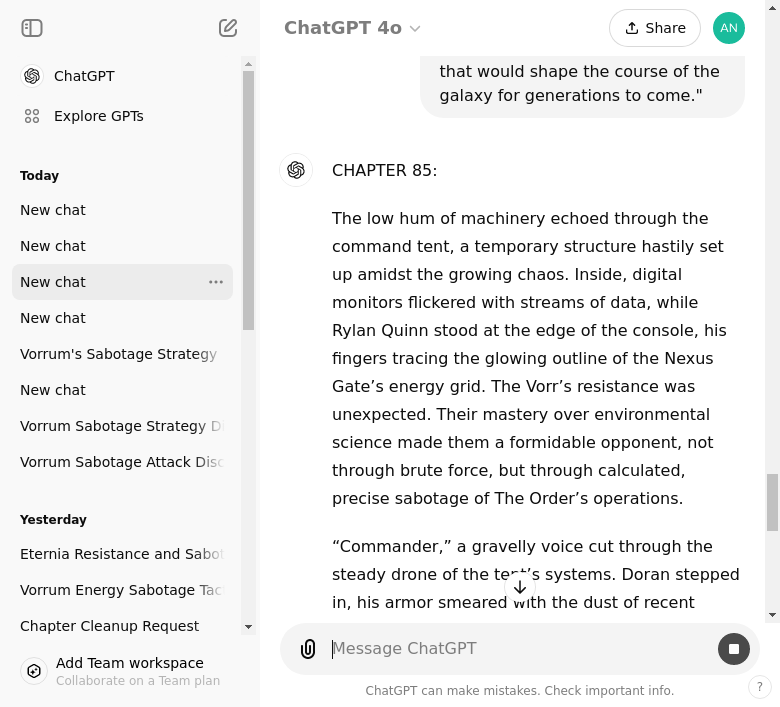Expand the ChatGPT 4o model dropdown
Viewport: 780px width, 707px height.
(352, 28)
